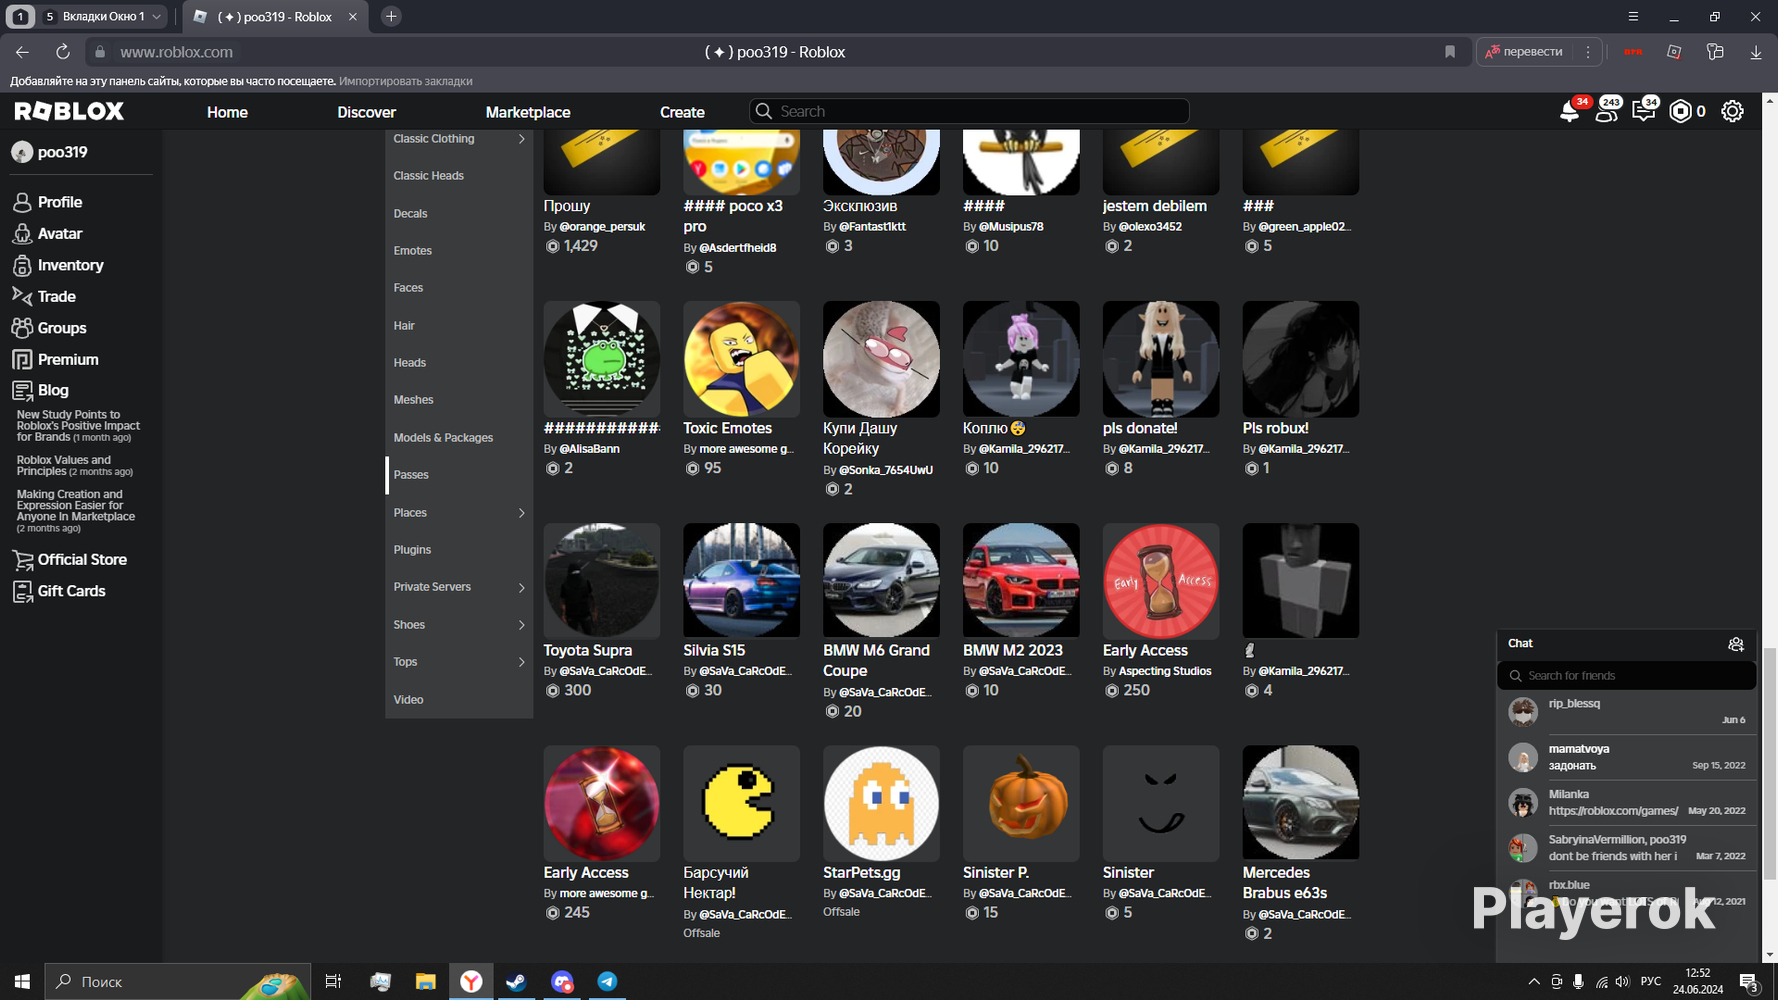This screenshot has width=1778, height=1000.
Task: Open the Discover page
Action: pos(366,112)
